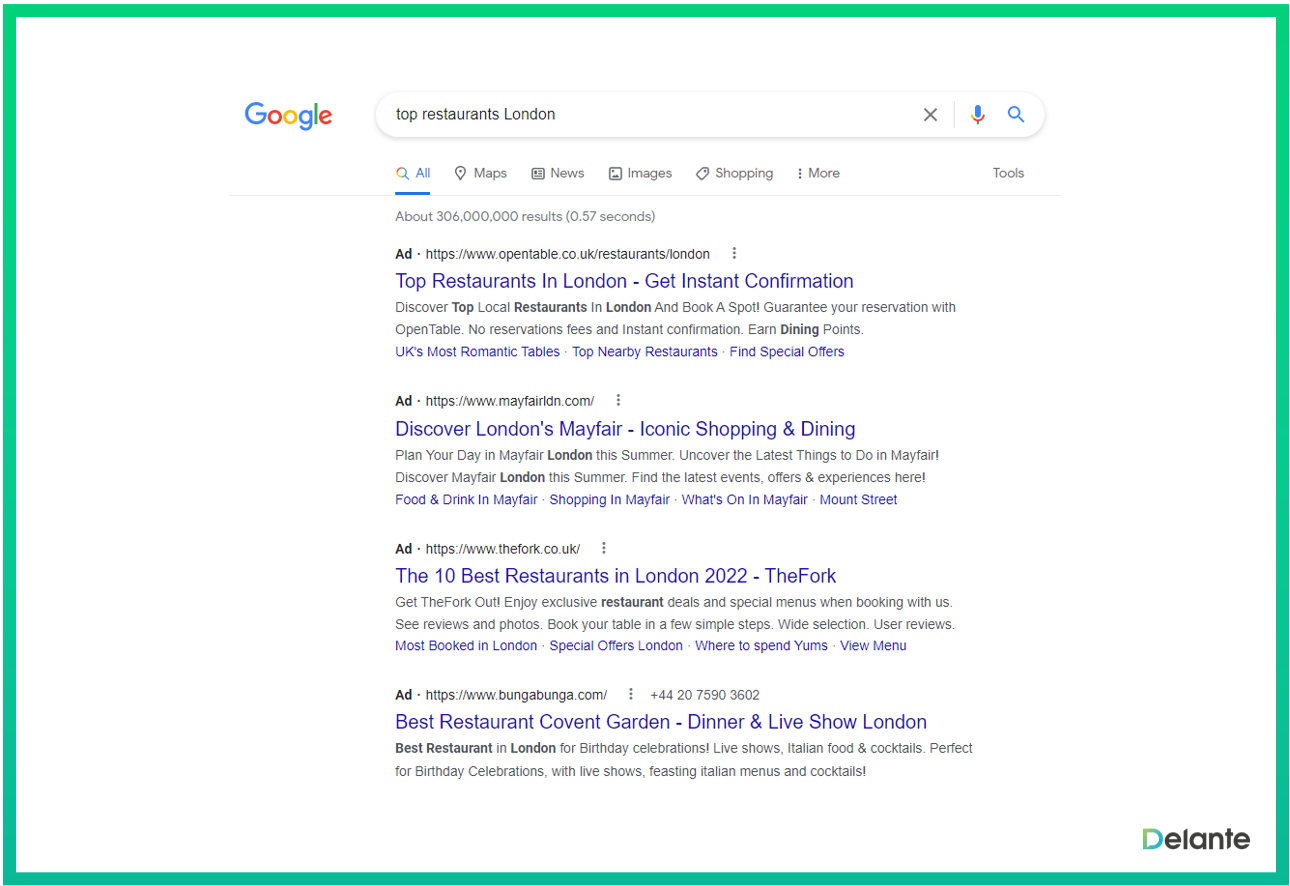The width and height of the screenshot is (1290, 886).
Task: Open three-dot menu for OpenTable ad
Action: click(x=734, y=254)
